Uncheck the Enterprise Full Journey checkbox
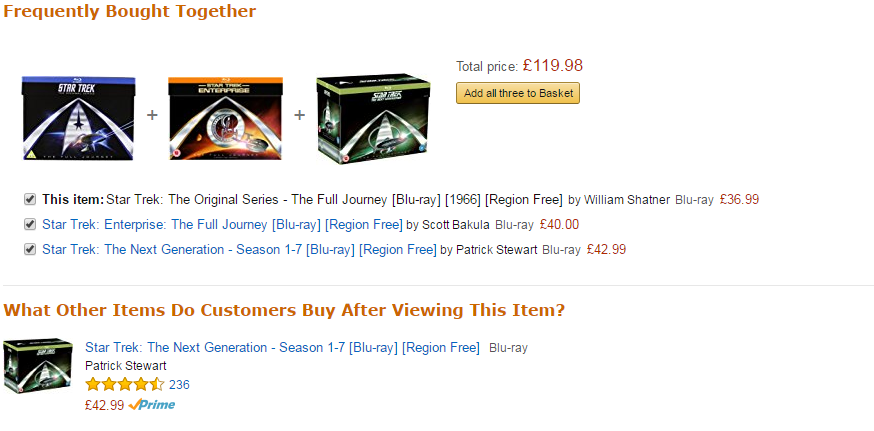Image resolution: width=874 pixels, height=431 pixels. (30, 224)
